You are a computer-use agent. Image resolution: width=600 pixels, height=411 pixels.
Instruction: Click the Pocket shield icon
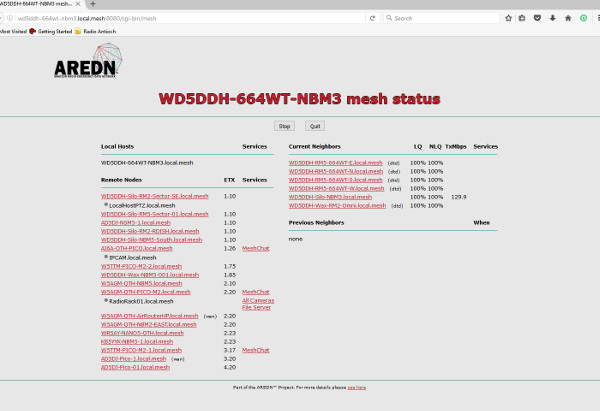pyautogui.click(x=537, y=18)
